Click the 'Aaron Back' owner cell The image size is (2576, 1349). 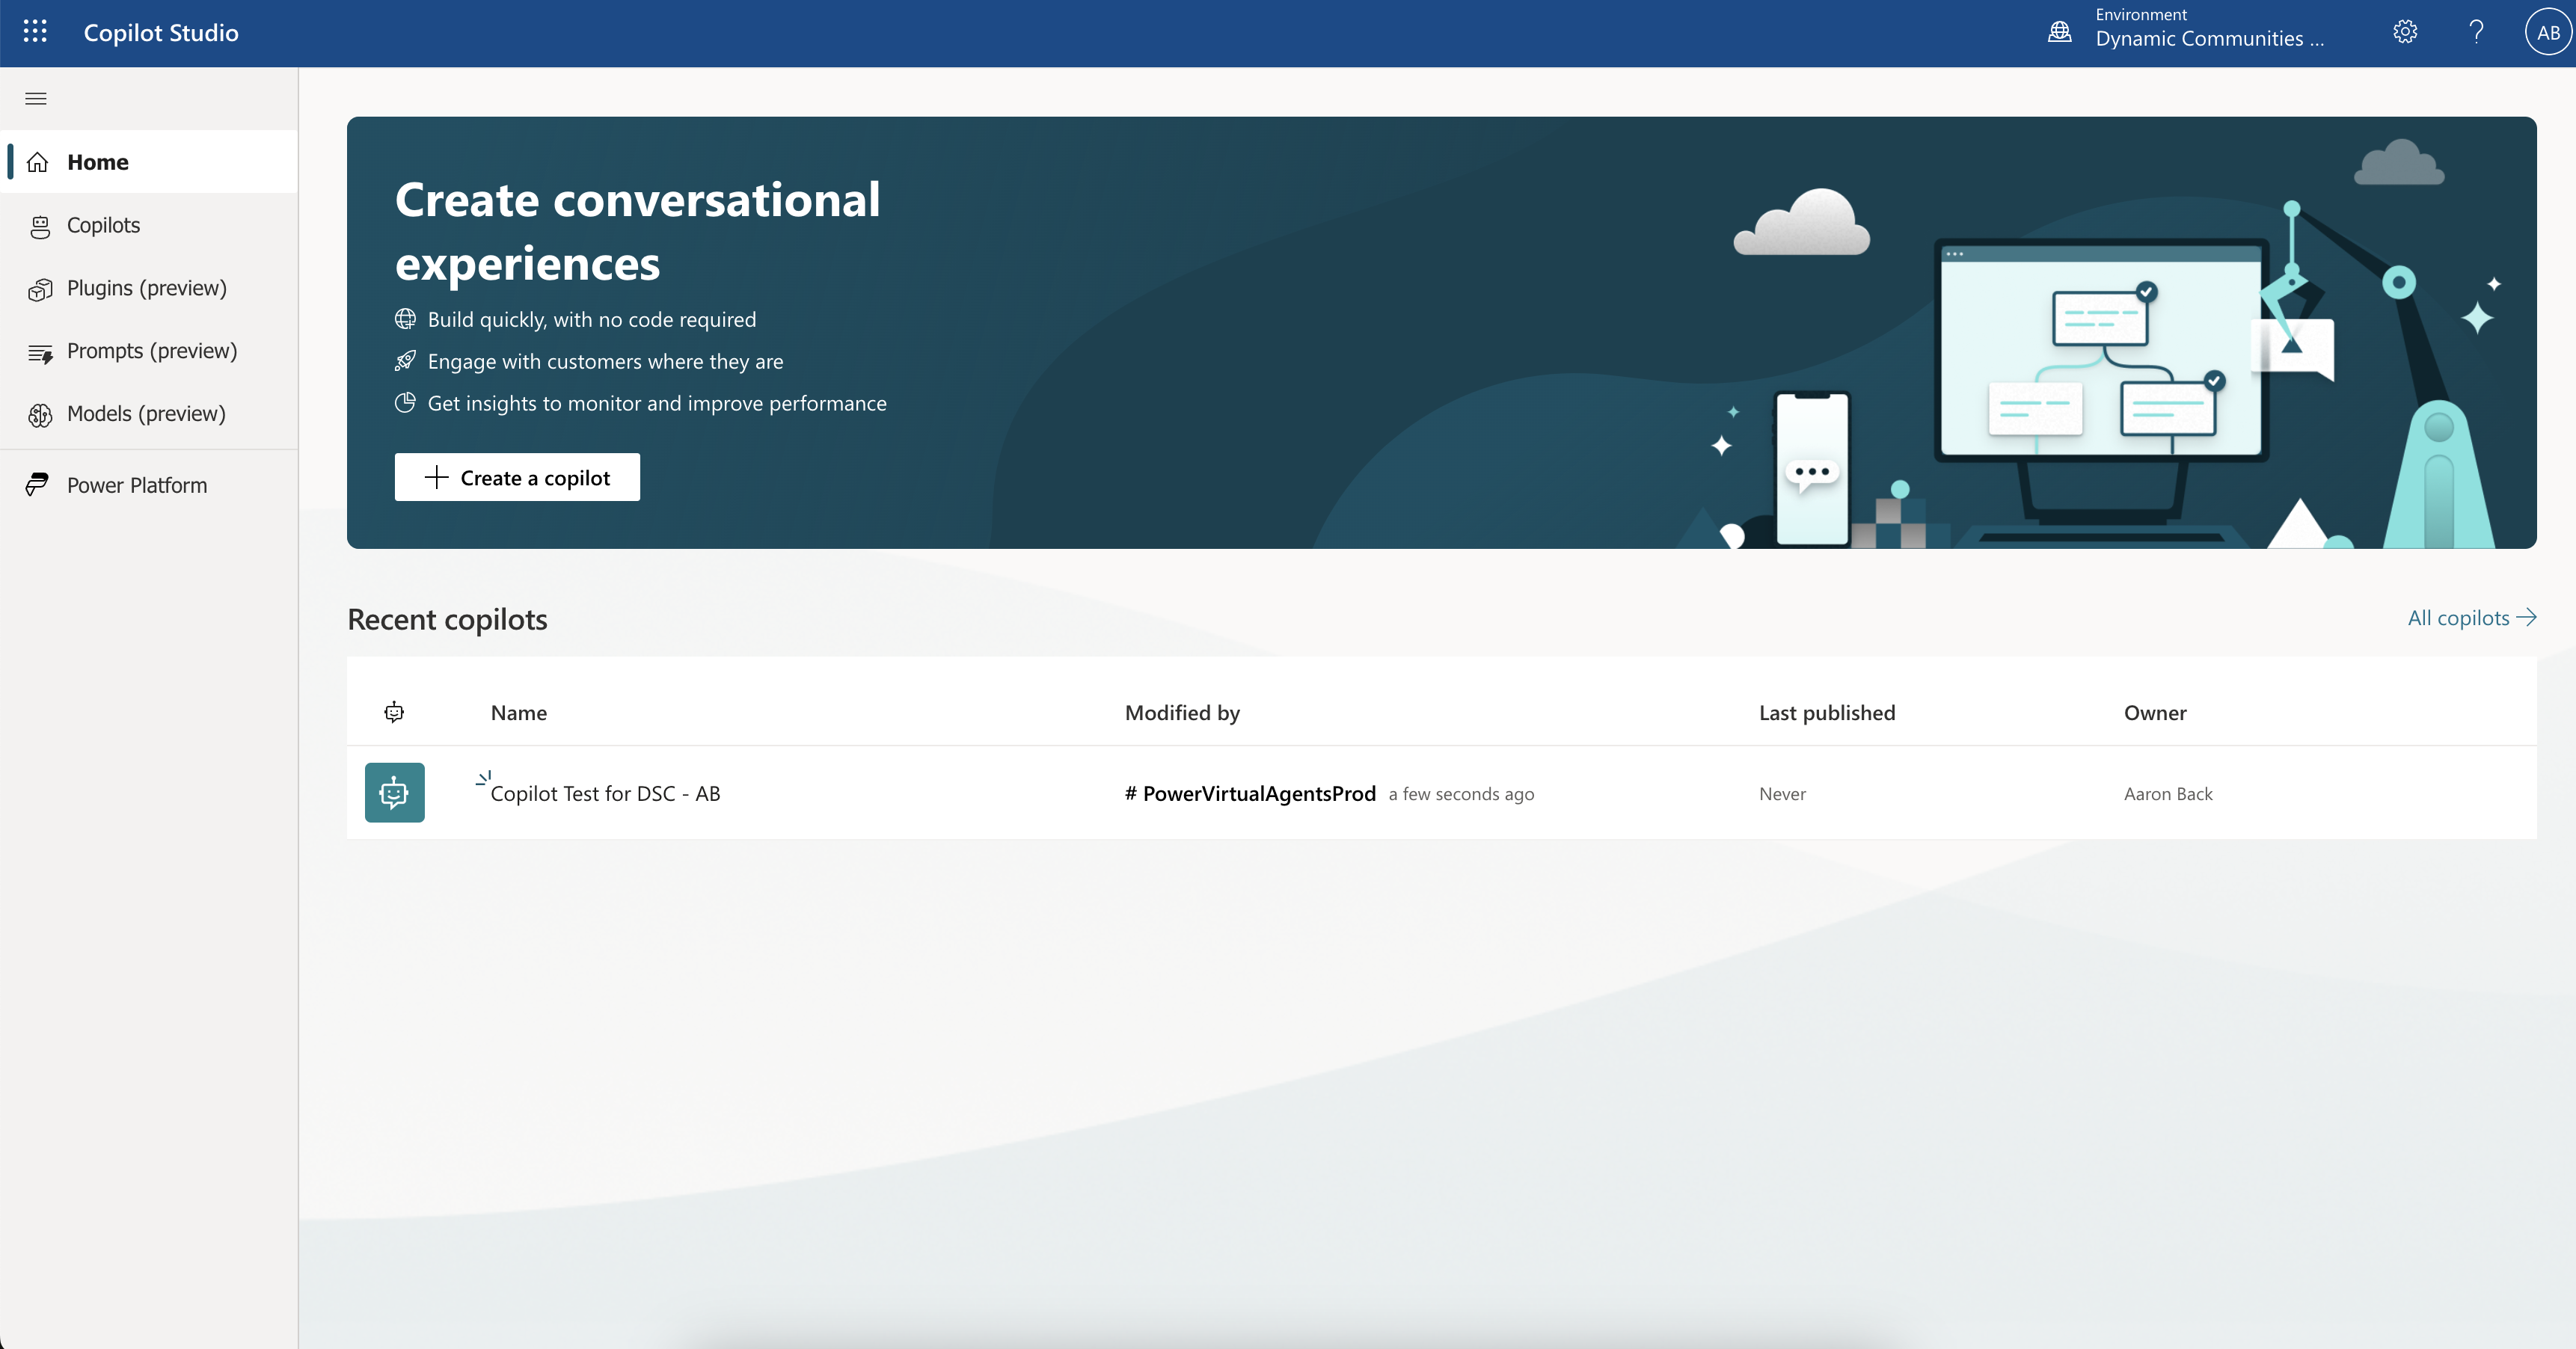click(2168, 794)
